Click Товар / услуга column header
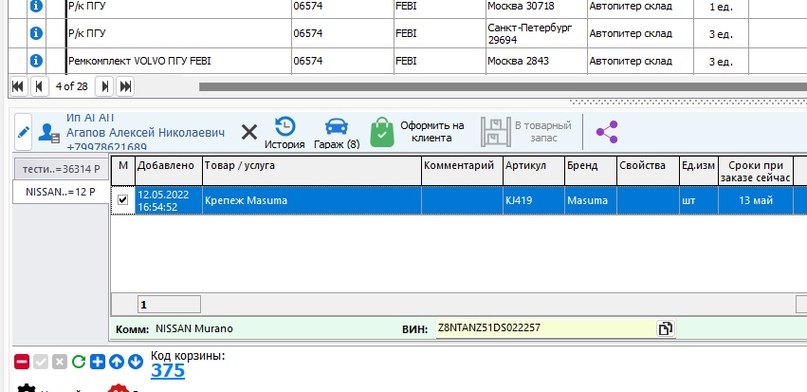The image size is (807, 392). (312, 171)
